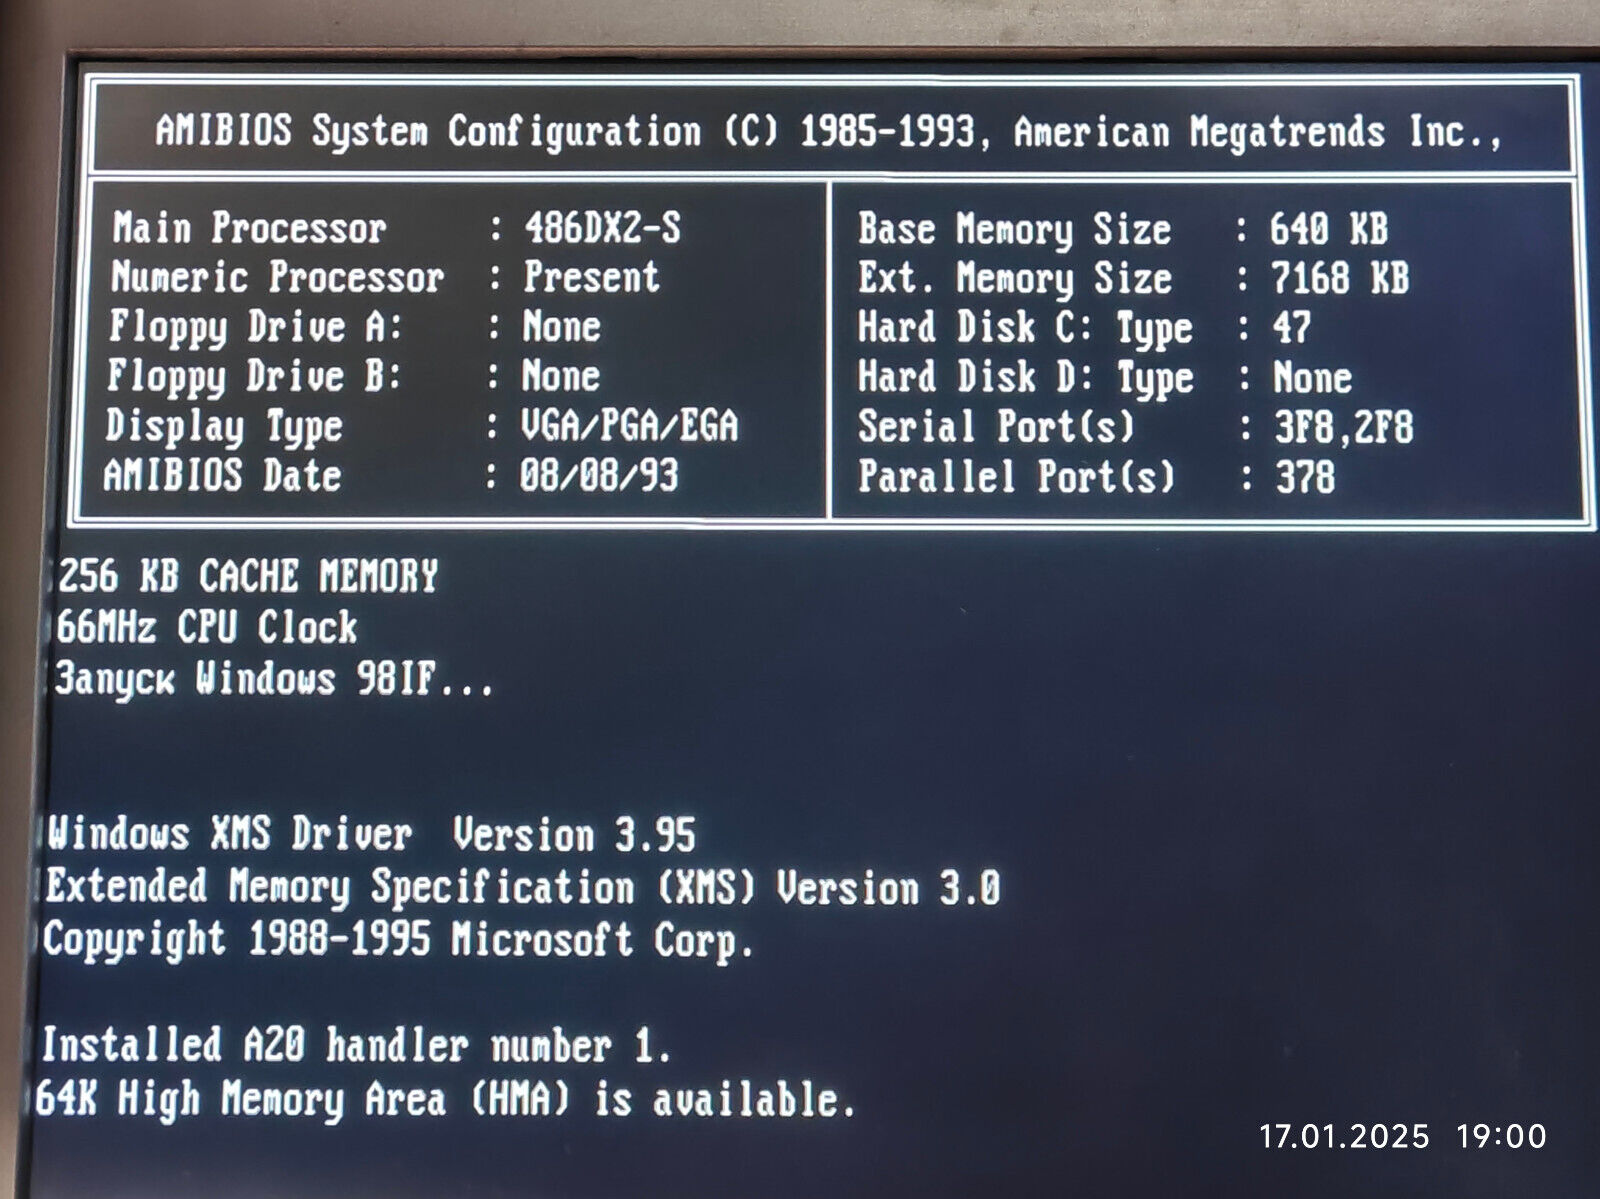Image resolution: width=1600 pixels, height=1199 pixels.
Task: Click the 'Installed A20 handler number 1.' line
Action: (x=356, y=1046)
